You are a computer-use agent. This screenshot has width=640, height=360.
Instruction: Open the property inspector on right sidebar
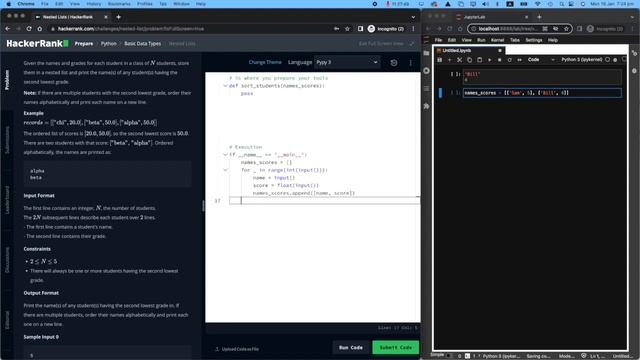tap(634, 53)
